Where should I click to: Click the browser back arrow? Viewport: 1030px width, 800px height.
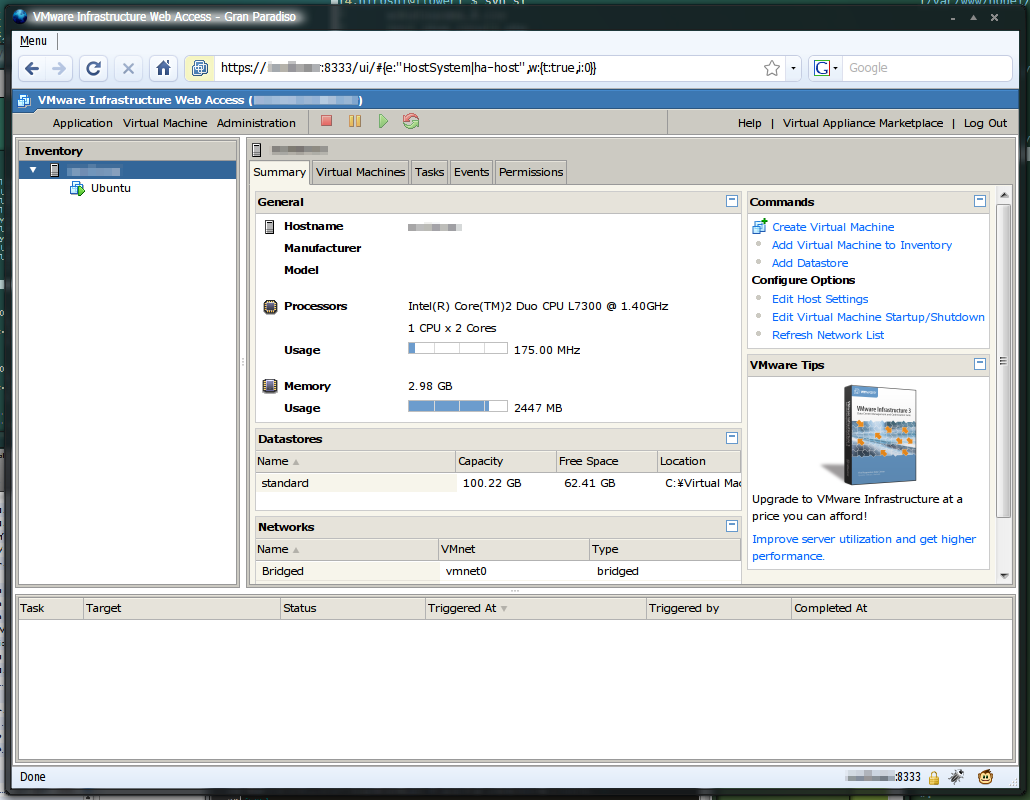[33, 68]
